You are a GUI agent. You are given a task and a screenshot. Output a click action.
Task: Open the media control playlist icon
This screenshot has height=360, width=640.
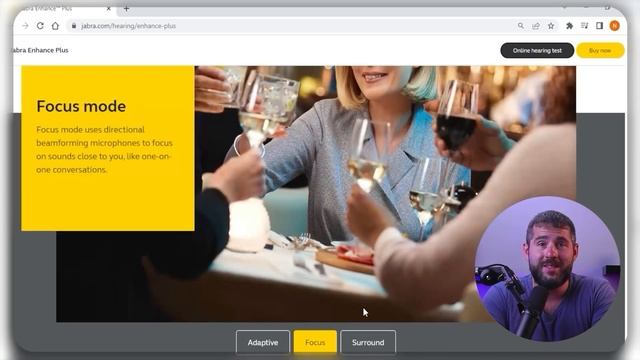tap(584, 26)
